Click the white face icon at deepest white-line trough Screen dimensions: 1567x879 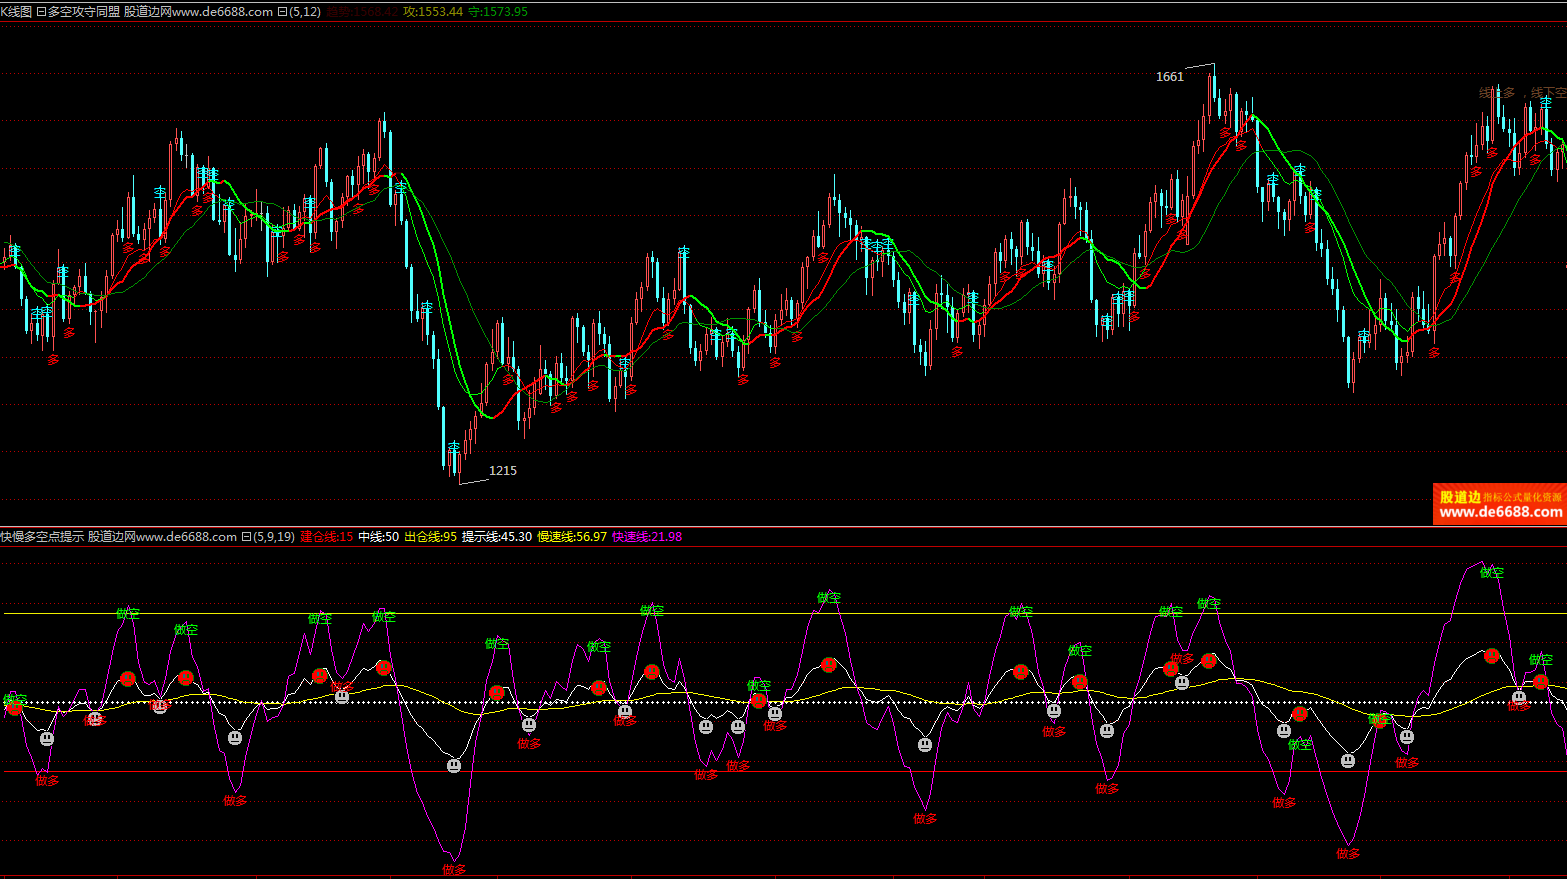tap(454, 765)
